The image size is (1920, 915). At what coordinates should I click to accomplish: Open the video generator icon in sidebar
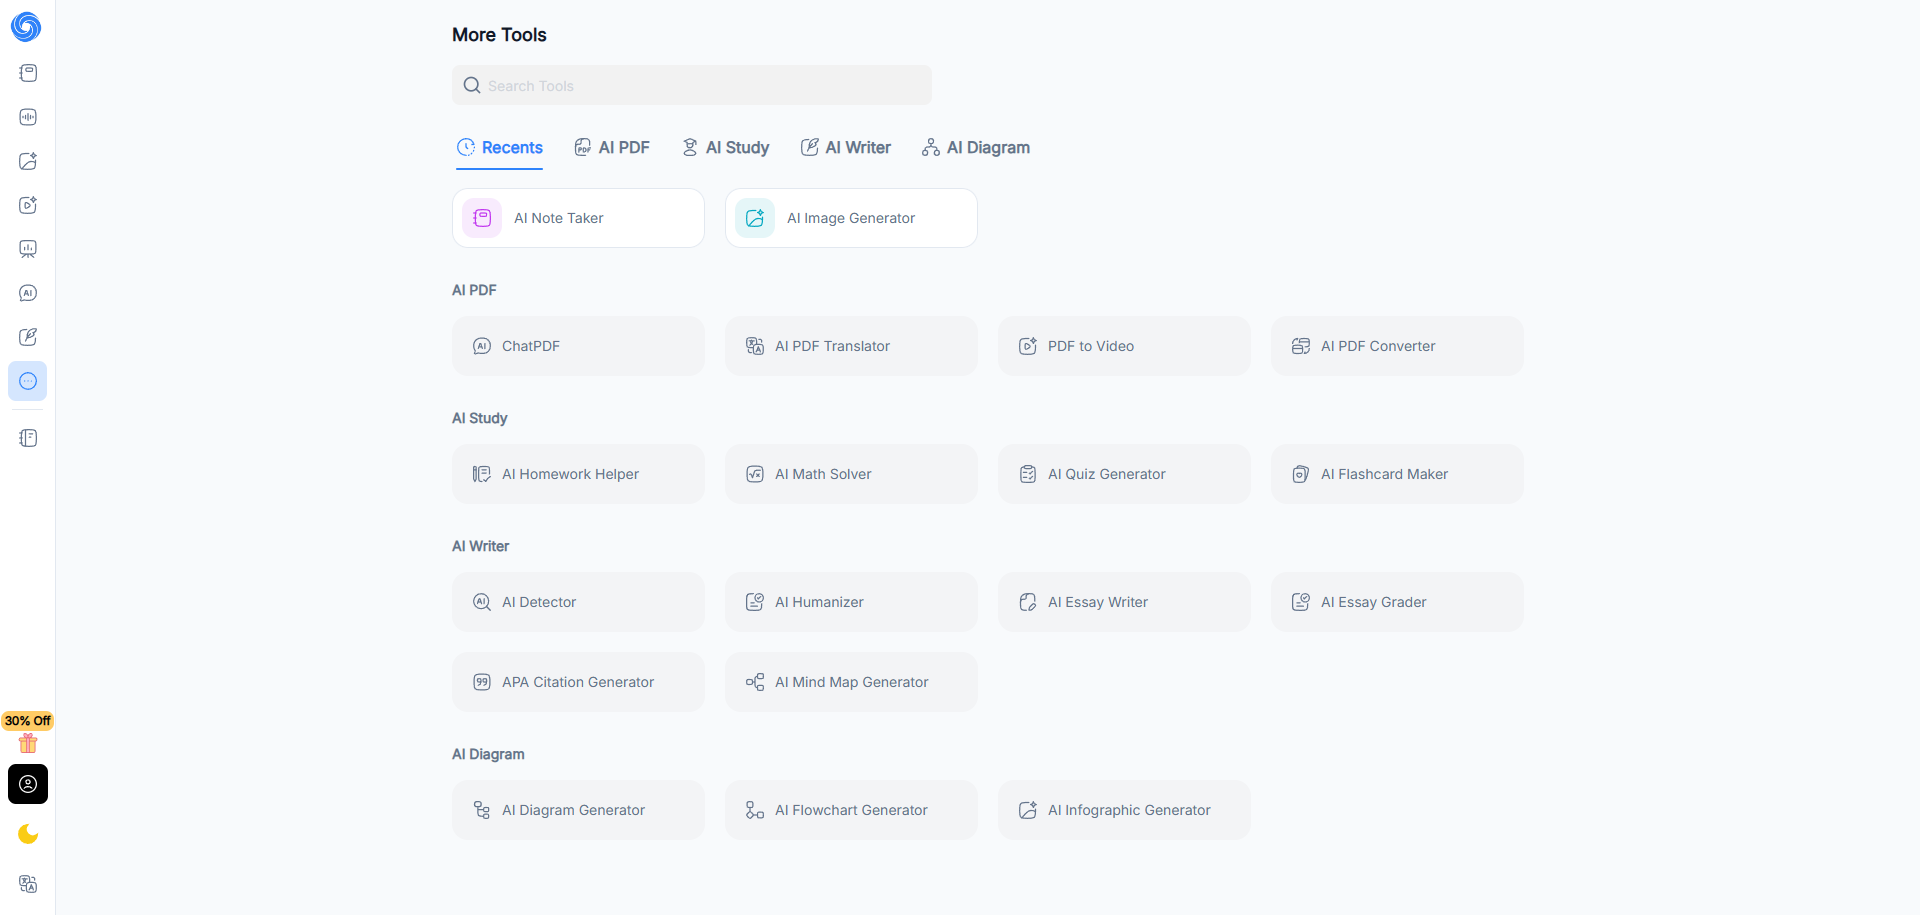tap(28, 205)
